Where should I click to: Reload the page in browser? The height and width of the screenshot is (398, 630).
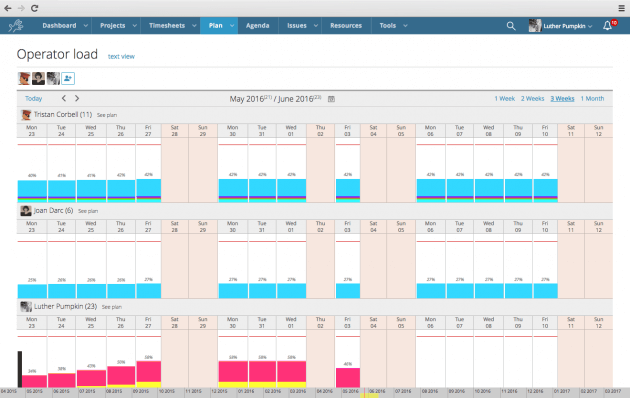pyautogui.click(x=35, y=8)
